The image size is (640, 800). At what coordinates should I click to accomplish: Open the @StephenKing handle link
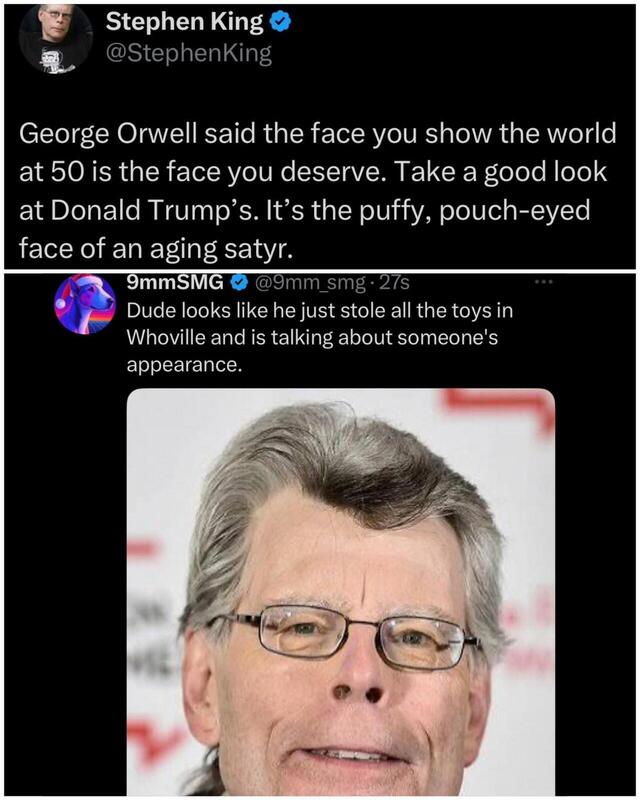[x=188, y=54]
